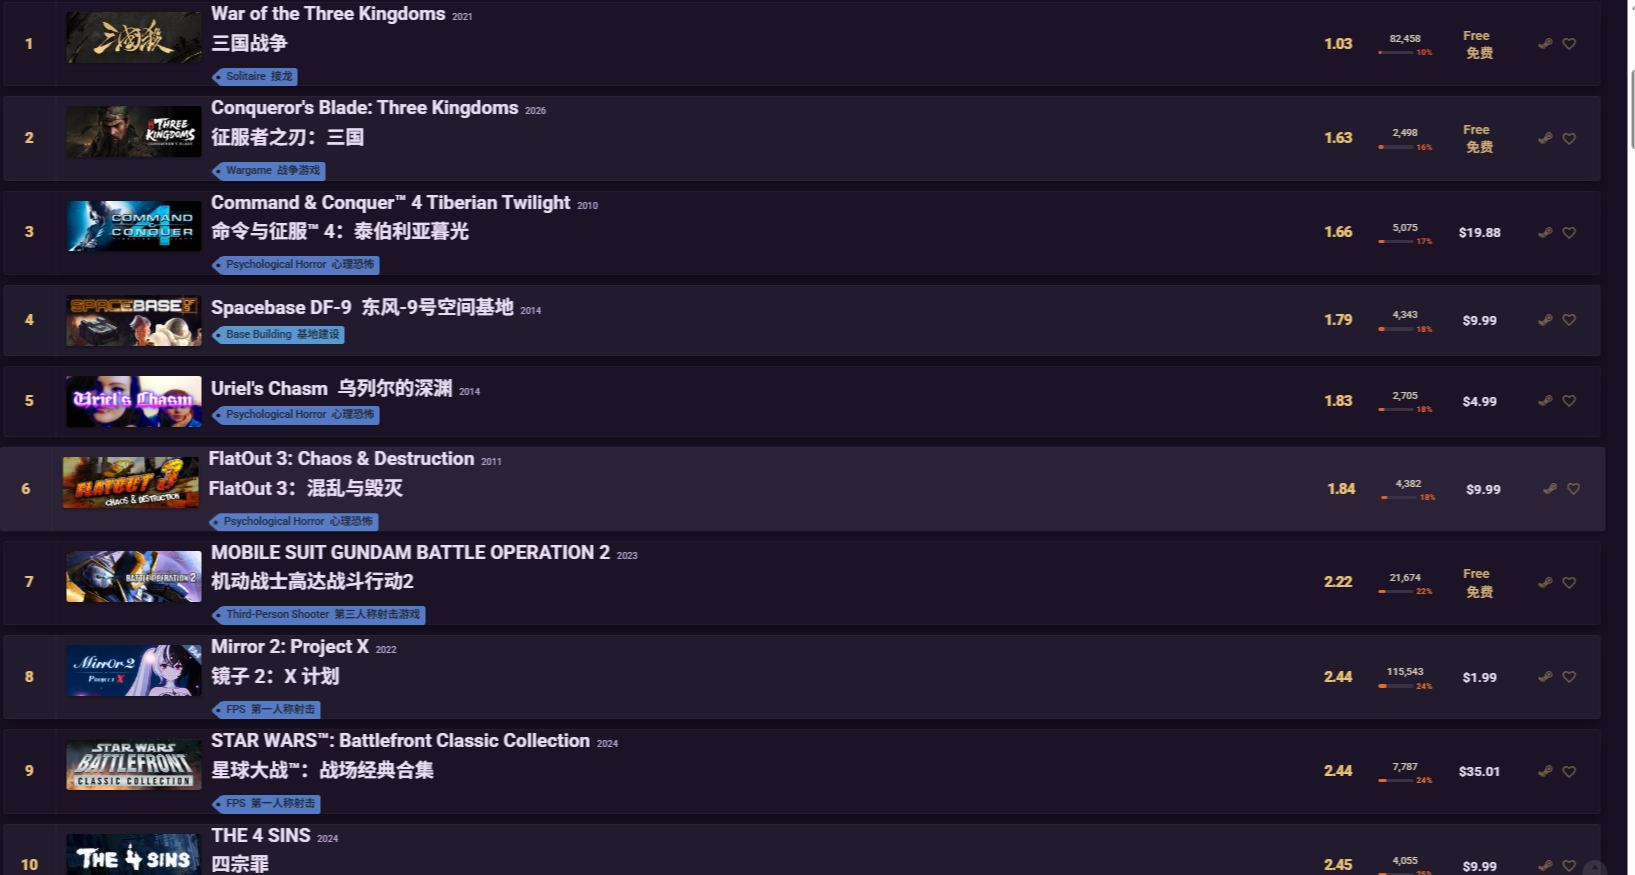Select the Solitaire tag under War of Three Kingdoms
Viewport: 1635px width, 875px height.
click(x=255, y=76)
